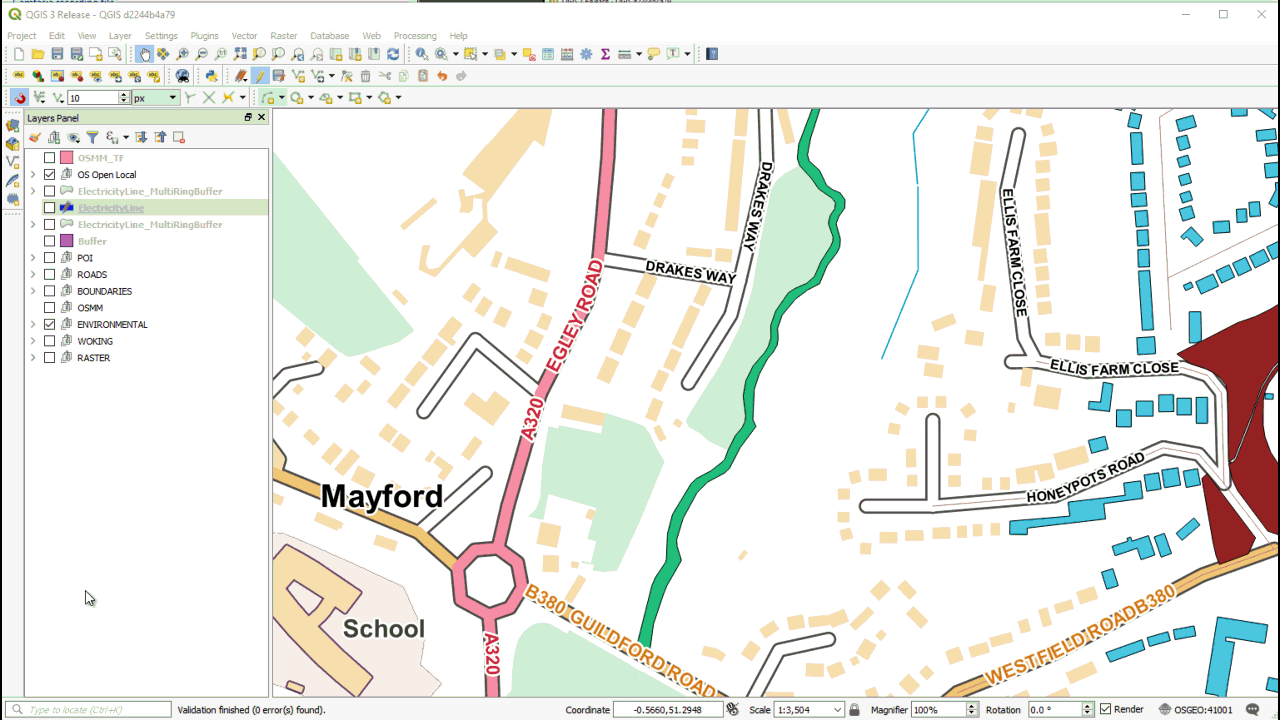The width and height of the screenshot is (1280, 720).
Task: Click the Mayford label on the map
Action: (x=382, y=496)
